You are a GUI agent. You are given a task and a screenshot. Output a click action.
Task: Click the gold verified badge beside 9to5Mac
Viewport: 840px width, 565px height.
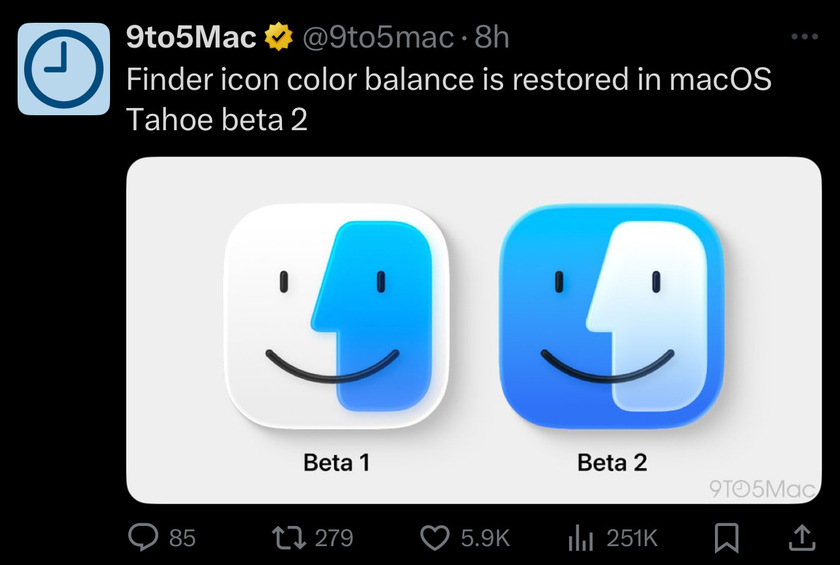[x=279, y=37]
